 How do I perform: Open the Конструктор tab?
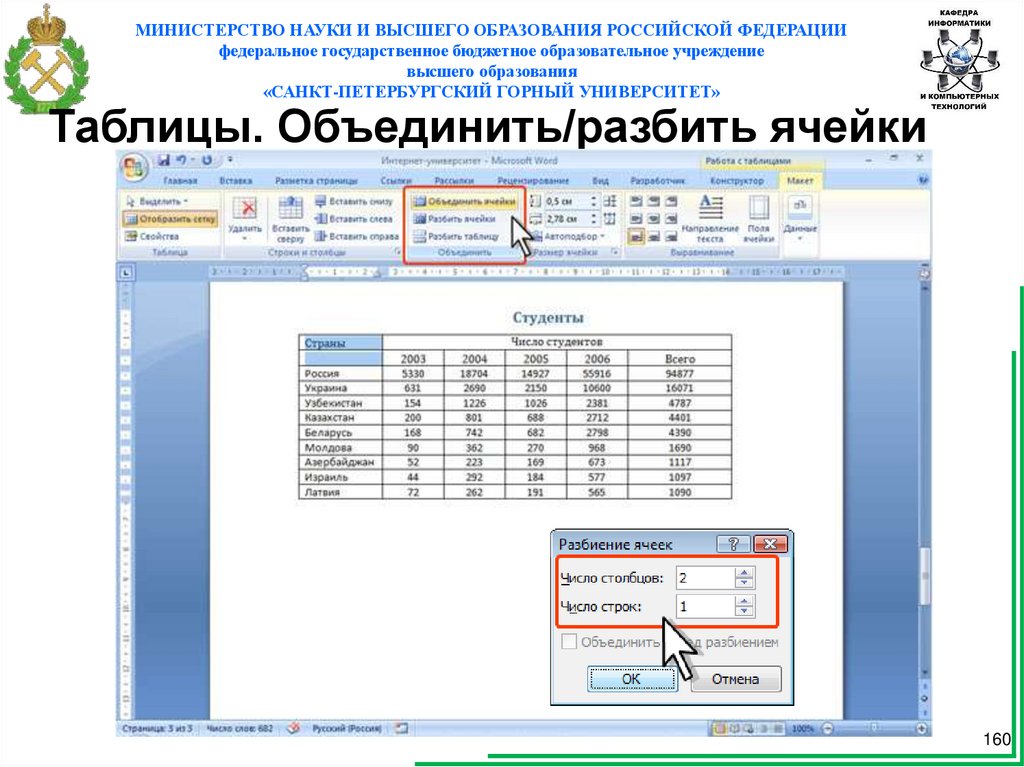[737, 180]
